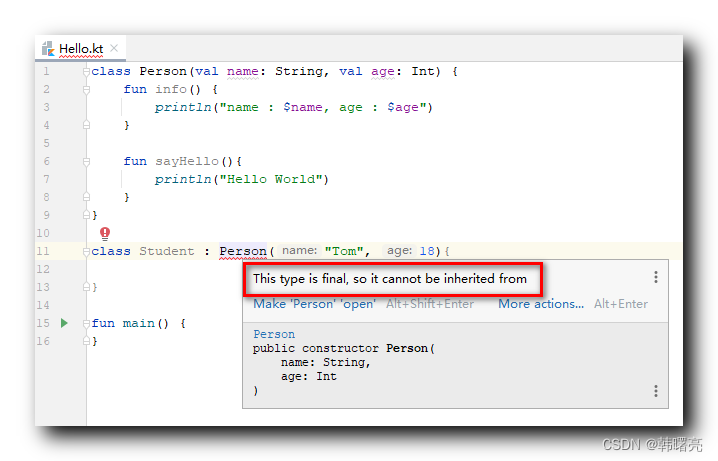
Task: Open the documentation popup's three-dot menu
Action: point(656,391)
